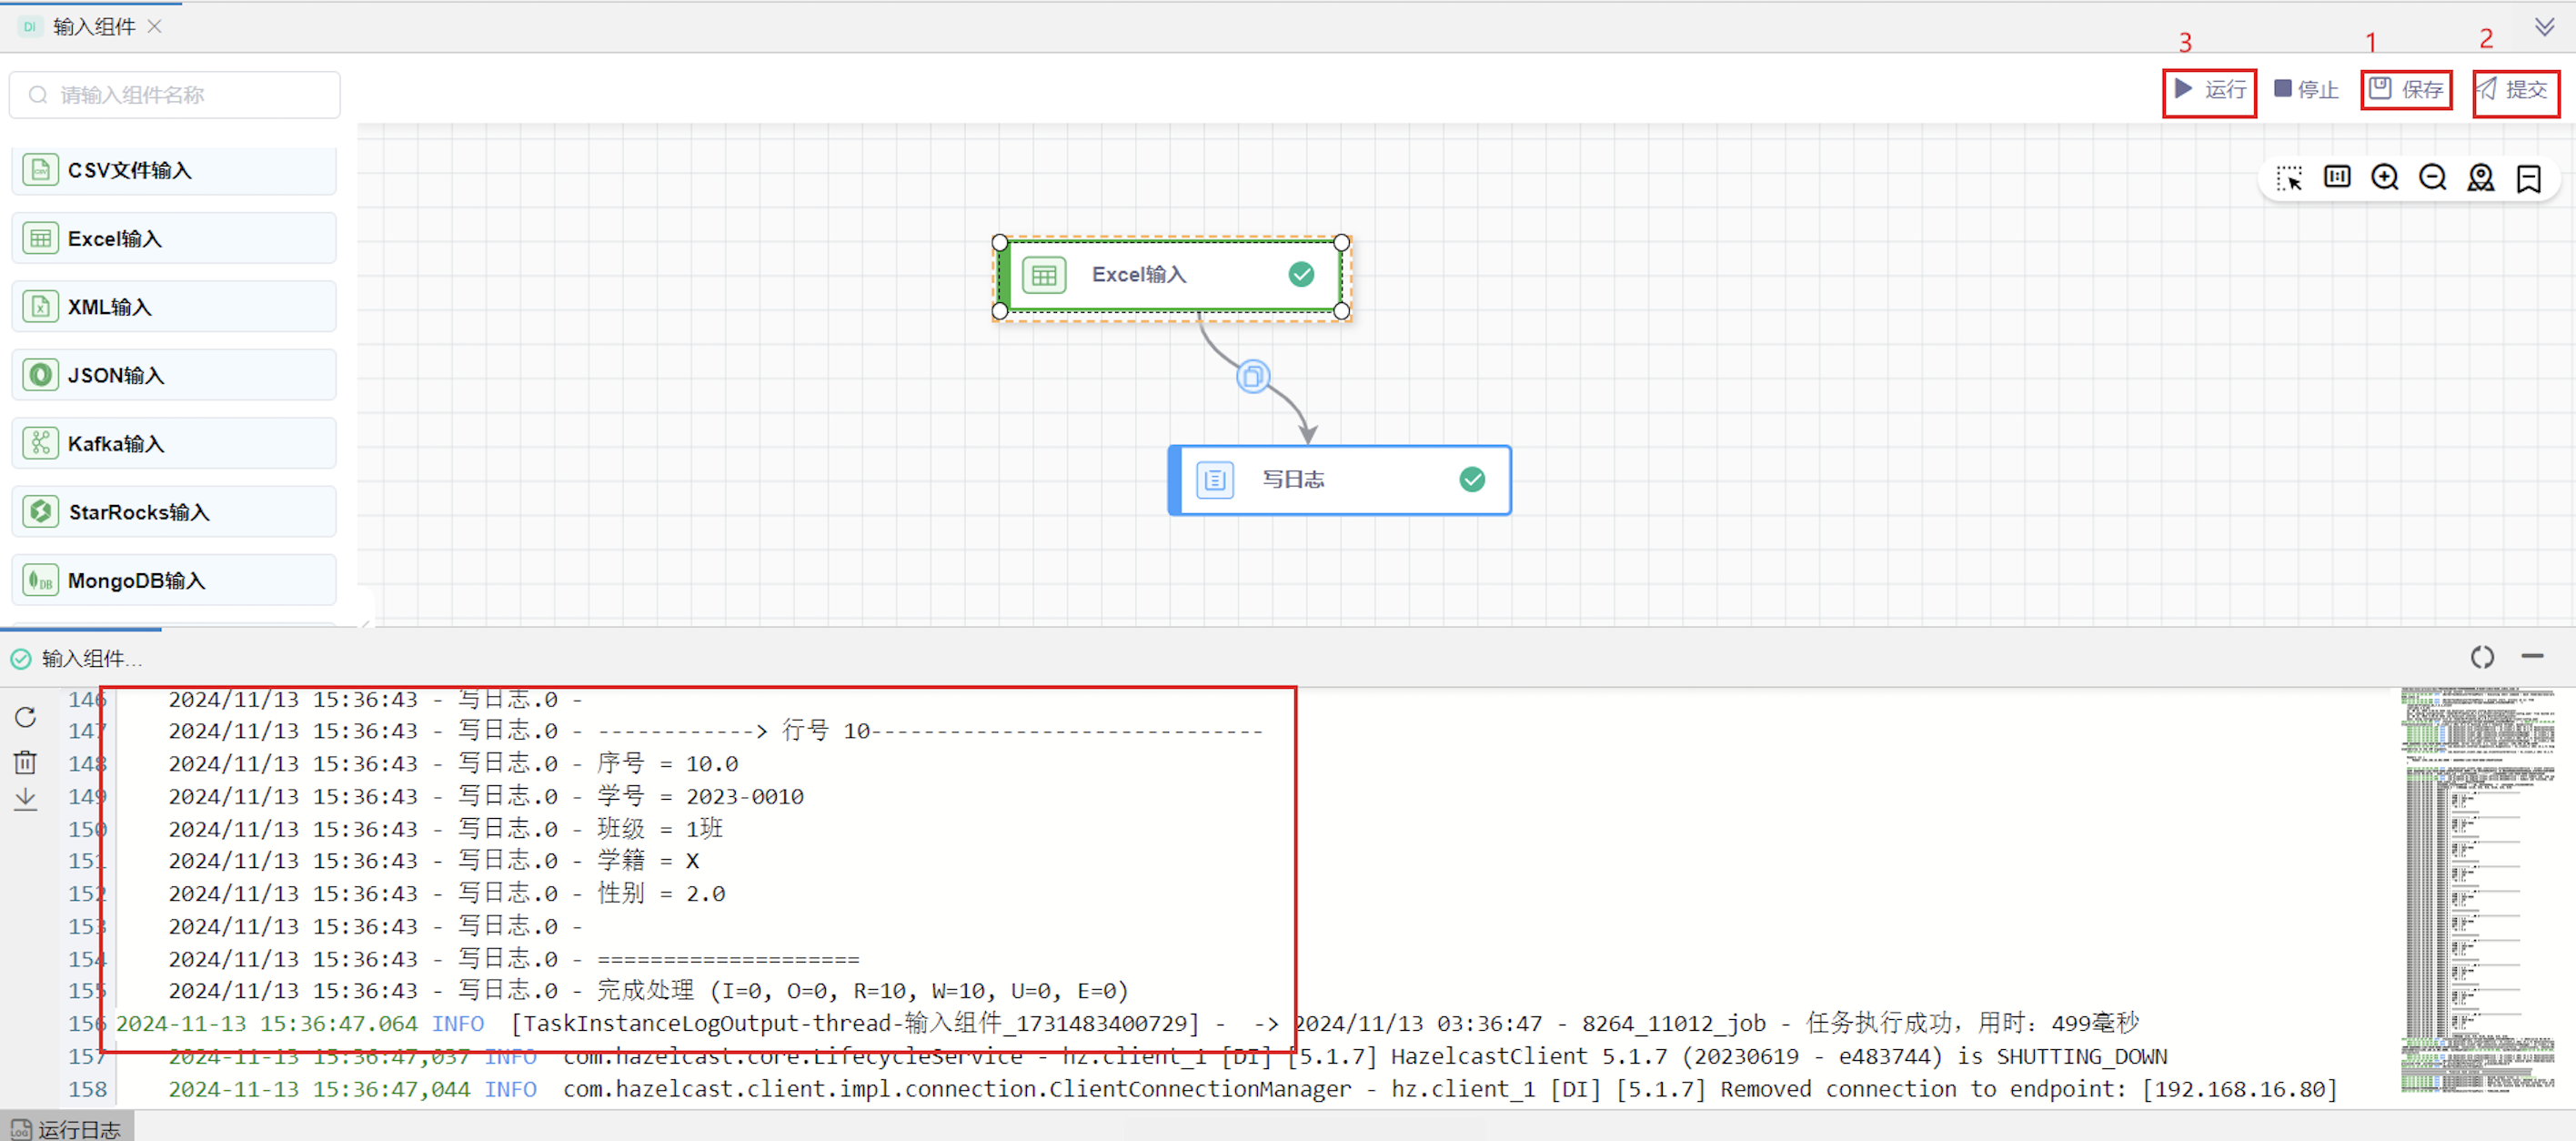Click the component name search field
2576x1141 pixels.
pos(175,95)
